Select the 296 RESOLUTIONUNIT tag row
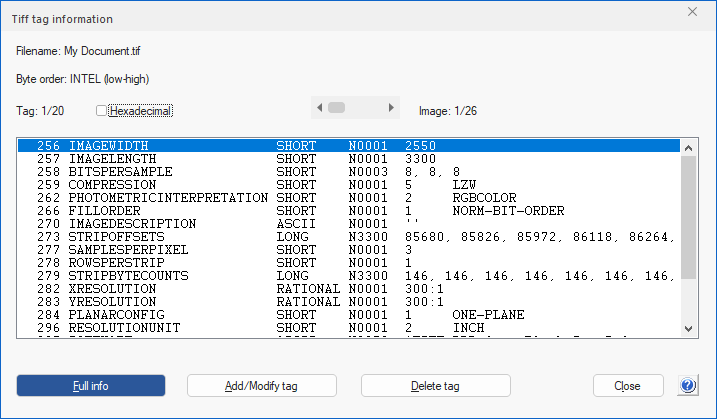The width and height of the screenshot is (717, 419). pyautogui.click(x=349, y=328)
